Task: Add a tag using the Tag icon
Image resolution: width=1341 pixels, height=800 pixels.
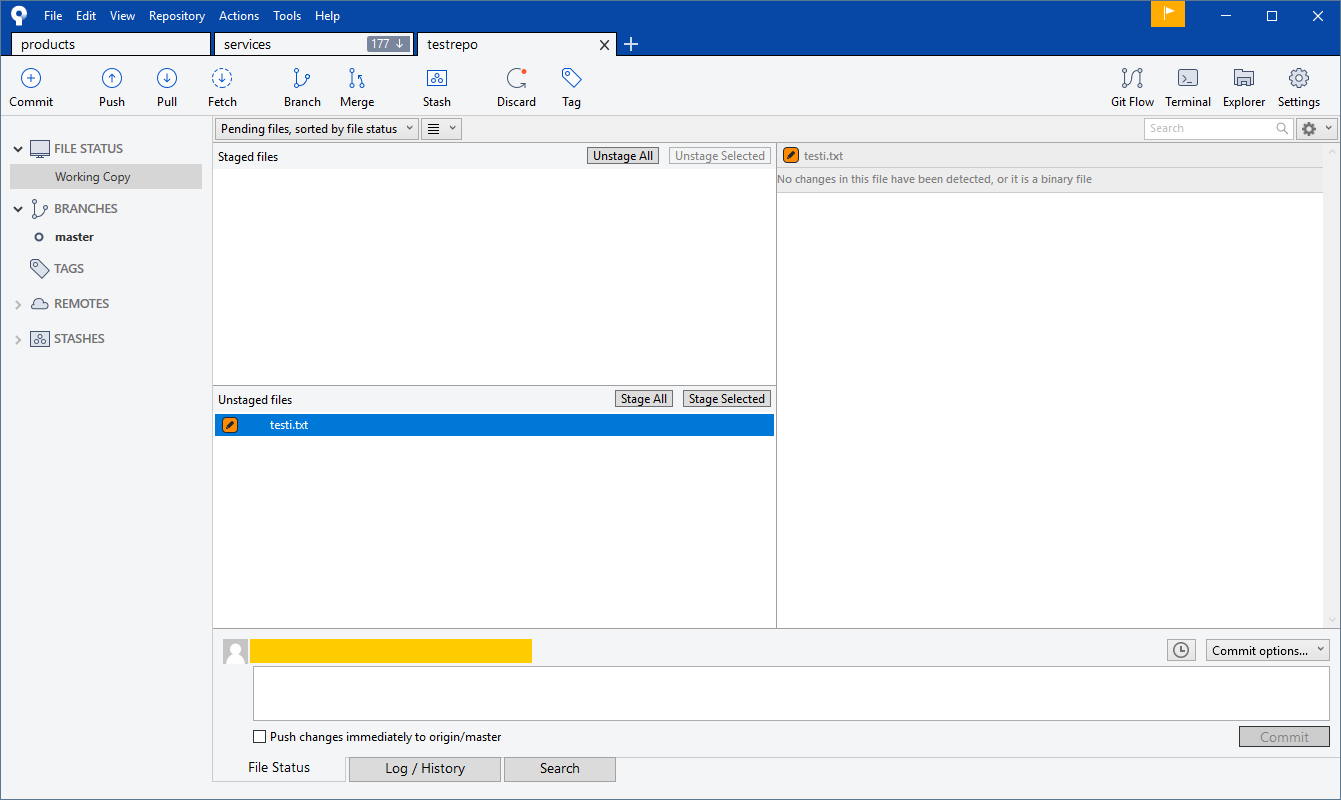Action: point(571,78)
